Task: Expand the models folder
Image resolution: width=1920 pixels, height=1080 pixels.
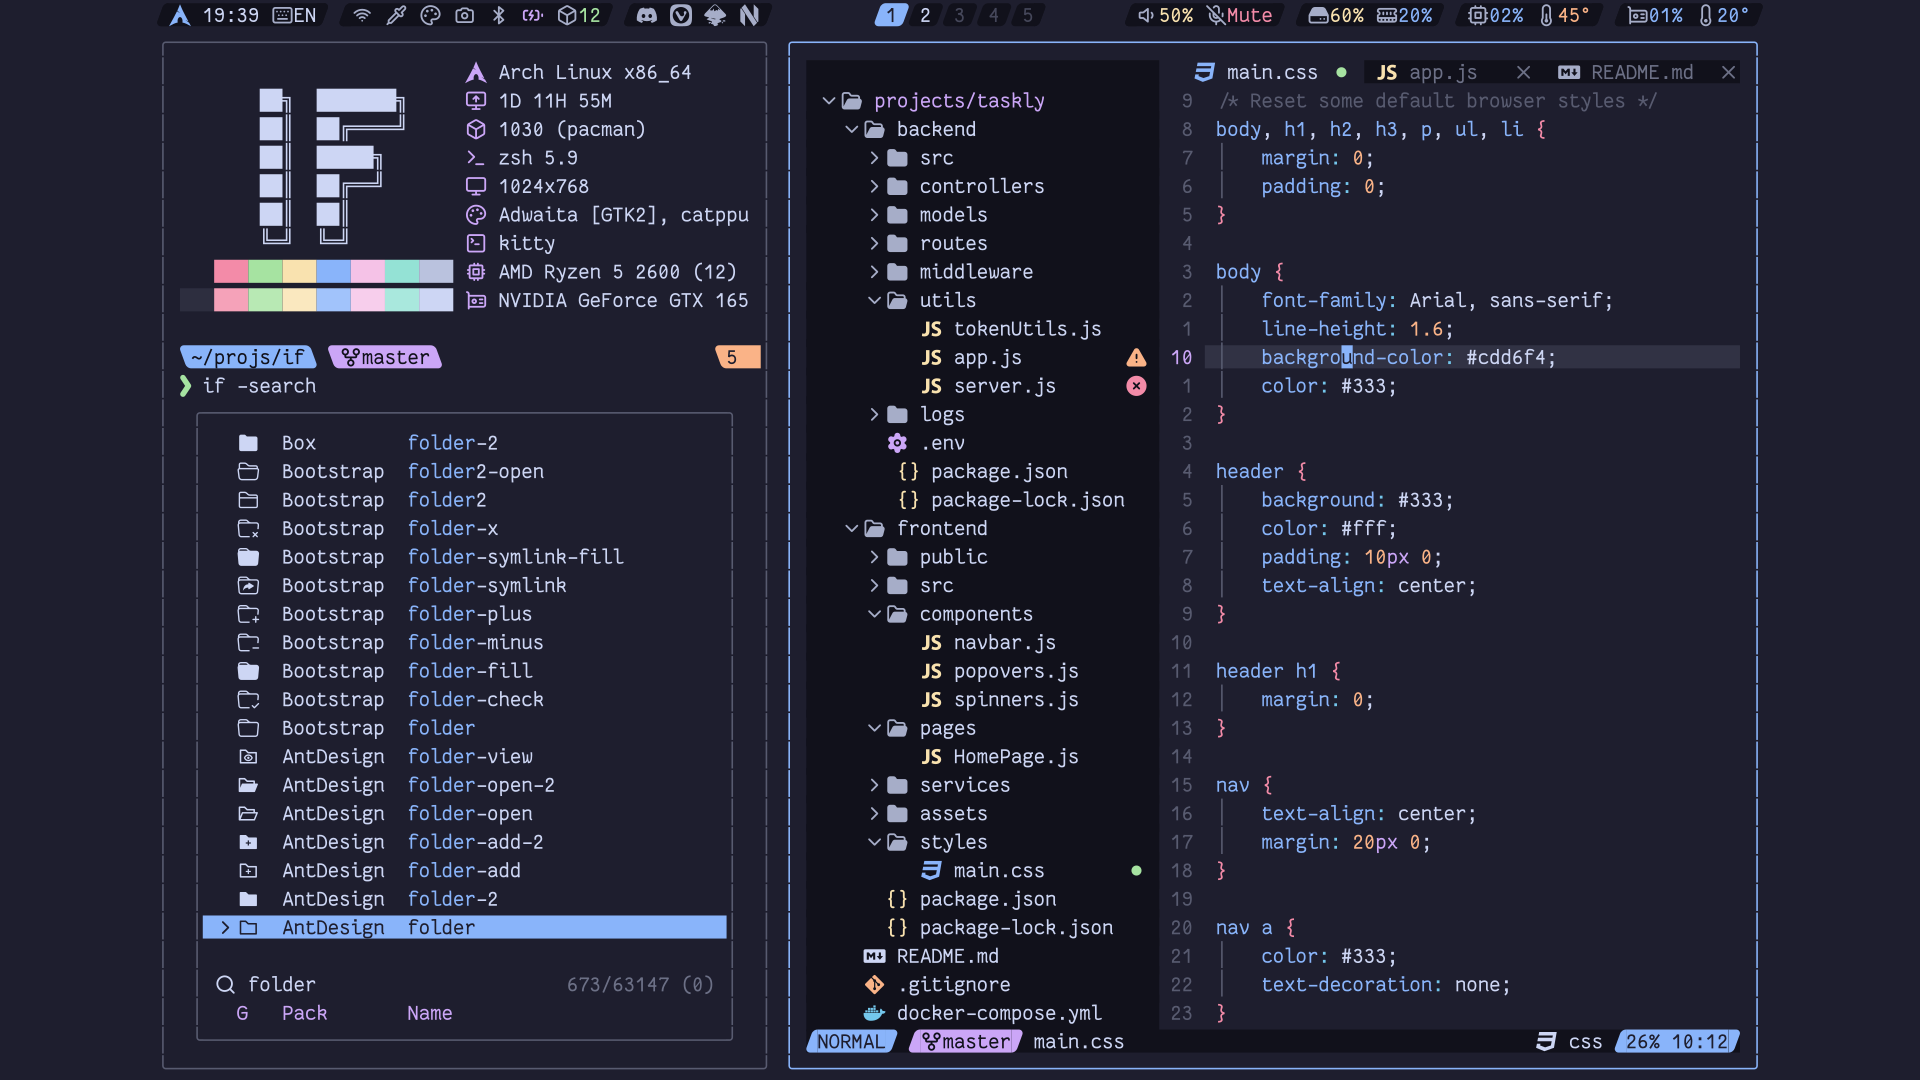Action: click(874, 215)
